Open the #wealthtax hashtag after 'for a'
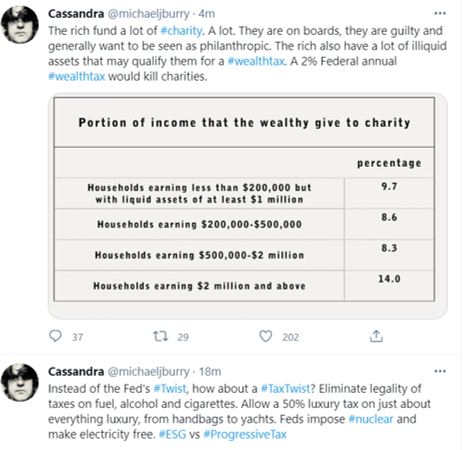This screenshot has width=466, height=450. pyautogui.click(x=256, y=61)
